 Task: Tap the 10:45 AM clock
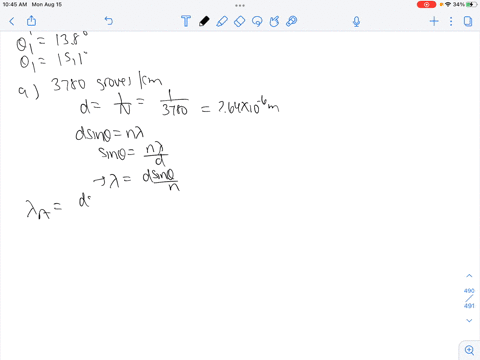(x=15, y=4)
